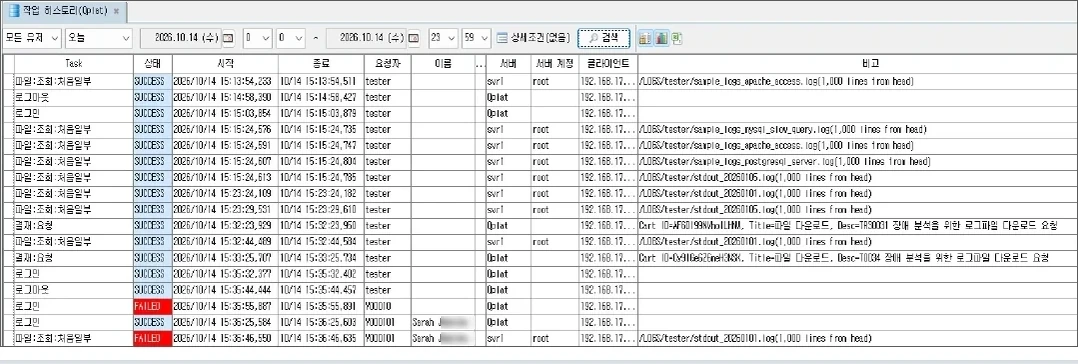Click end time 10/14 15:32:44,584
Viewport: 1078px width, 364px height.
point(320,242)
